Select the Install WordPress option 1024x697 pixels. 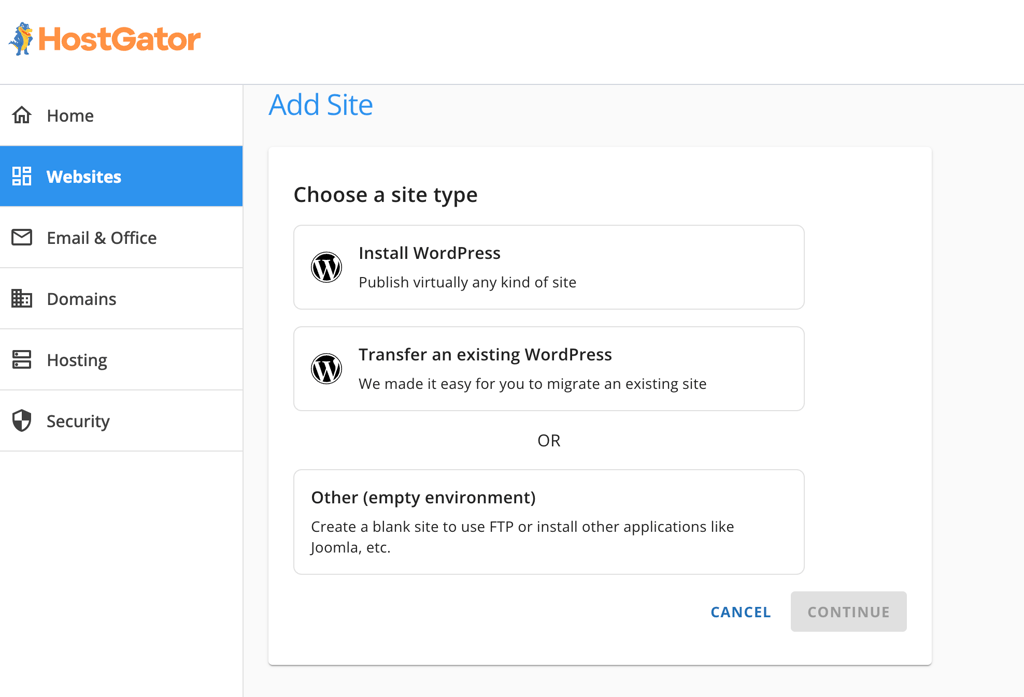pos(549,267)
